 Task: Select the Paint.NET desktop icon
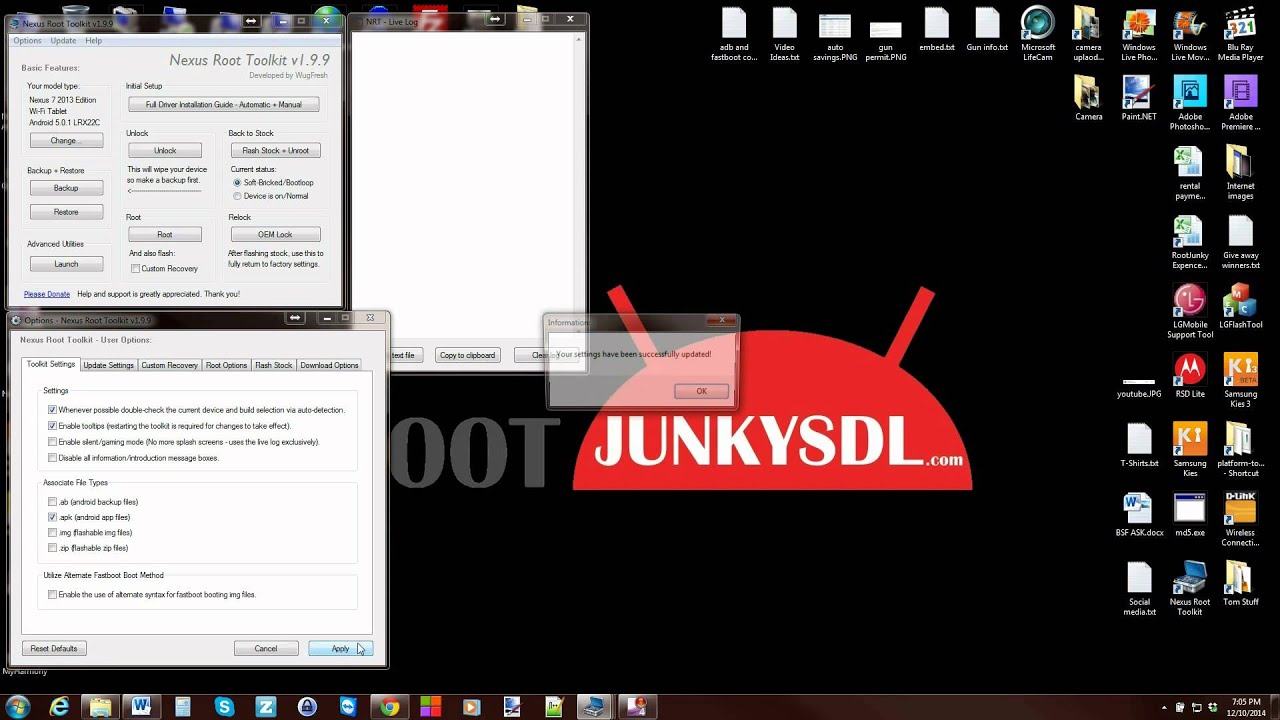[x=1138, y=98]
